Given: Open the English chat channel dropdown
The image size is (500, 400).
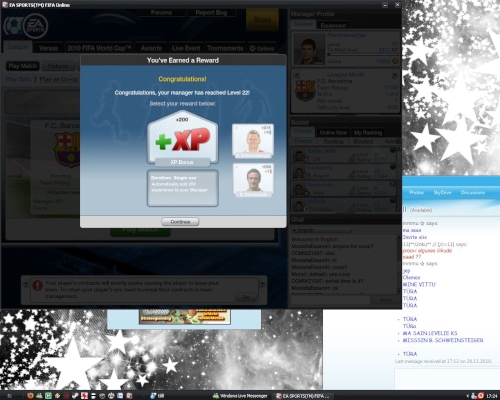Looking at the screenshot, I should coord(321,230).
